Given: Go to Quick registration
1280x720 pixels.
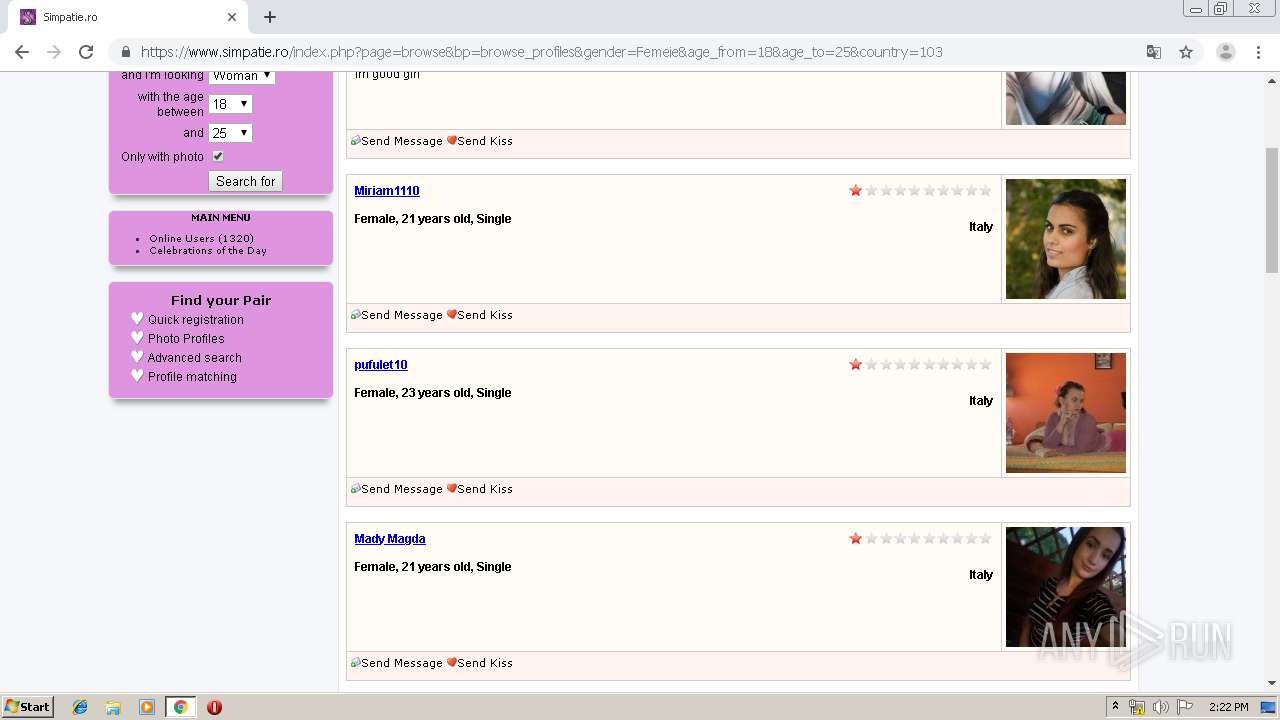Looking at the screenshot, I should pyautogui.click(x=196, y=320).
